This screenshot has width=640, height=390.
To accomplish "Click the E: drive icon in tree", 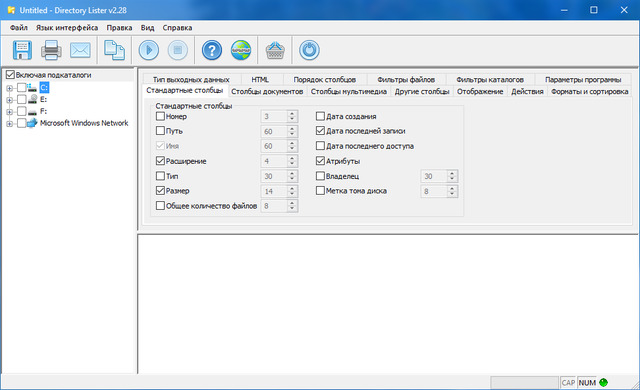I will coord(33,99).
